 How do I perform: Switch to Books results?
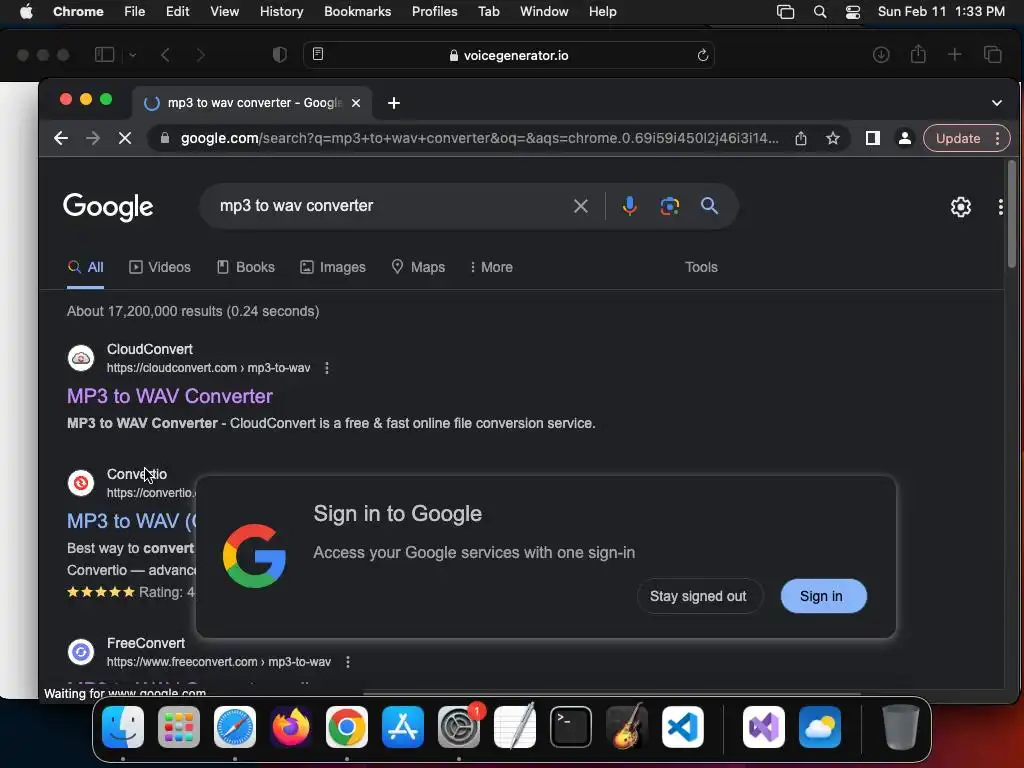[246, 267]
